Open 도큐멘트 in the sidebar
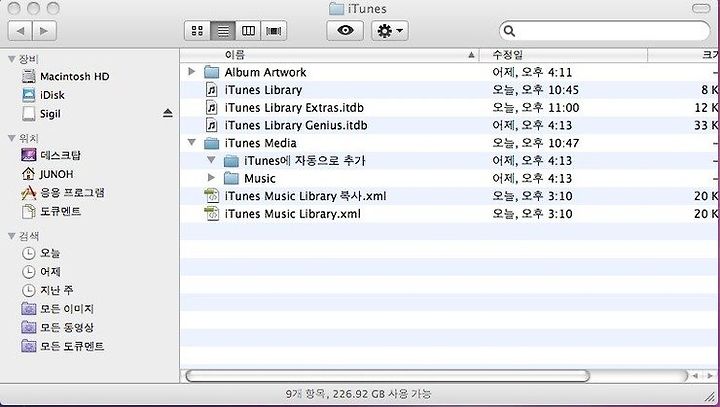 [51, 211]
